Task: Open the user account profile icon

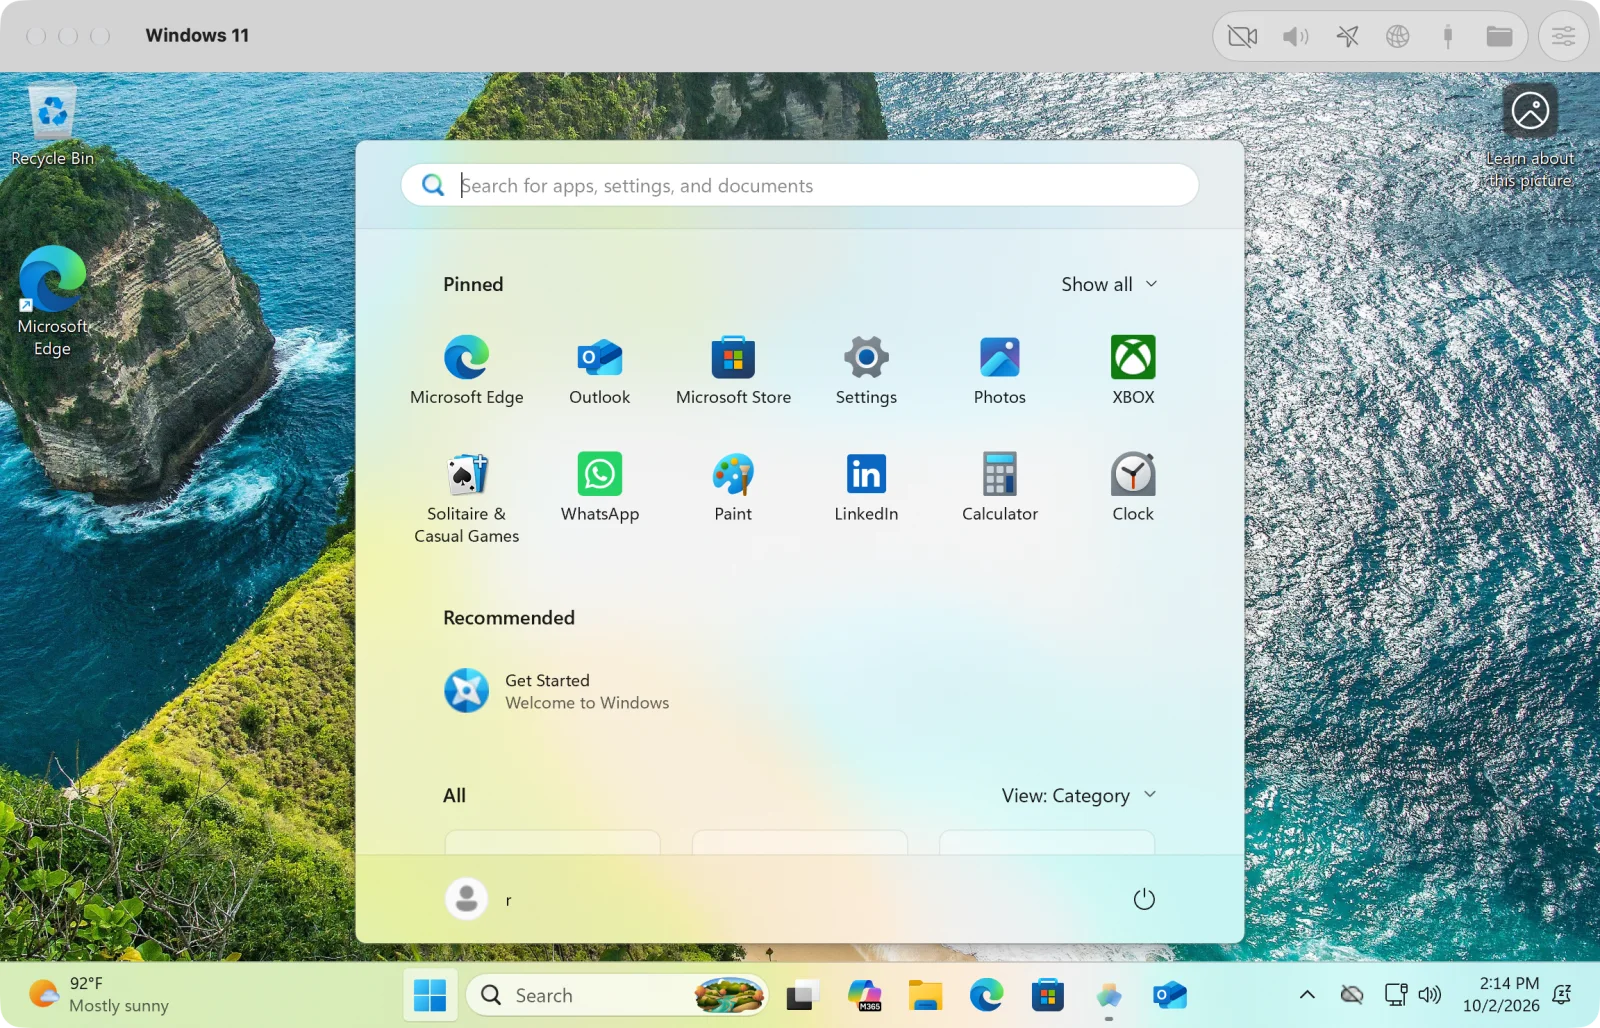Action: 466,899
